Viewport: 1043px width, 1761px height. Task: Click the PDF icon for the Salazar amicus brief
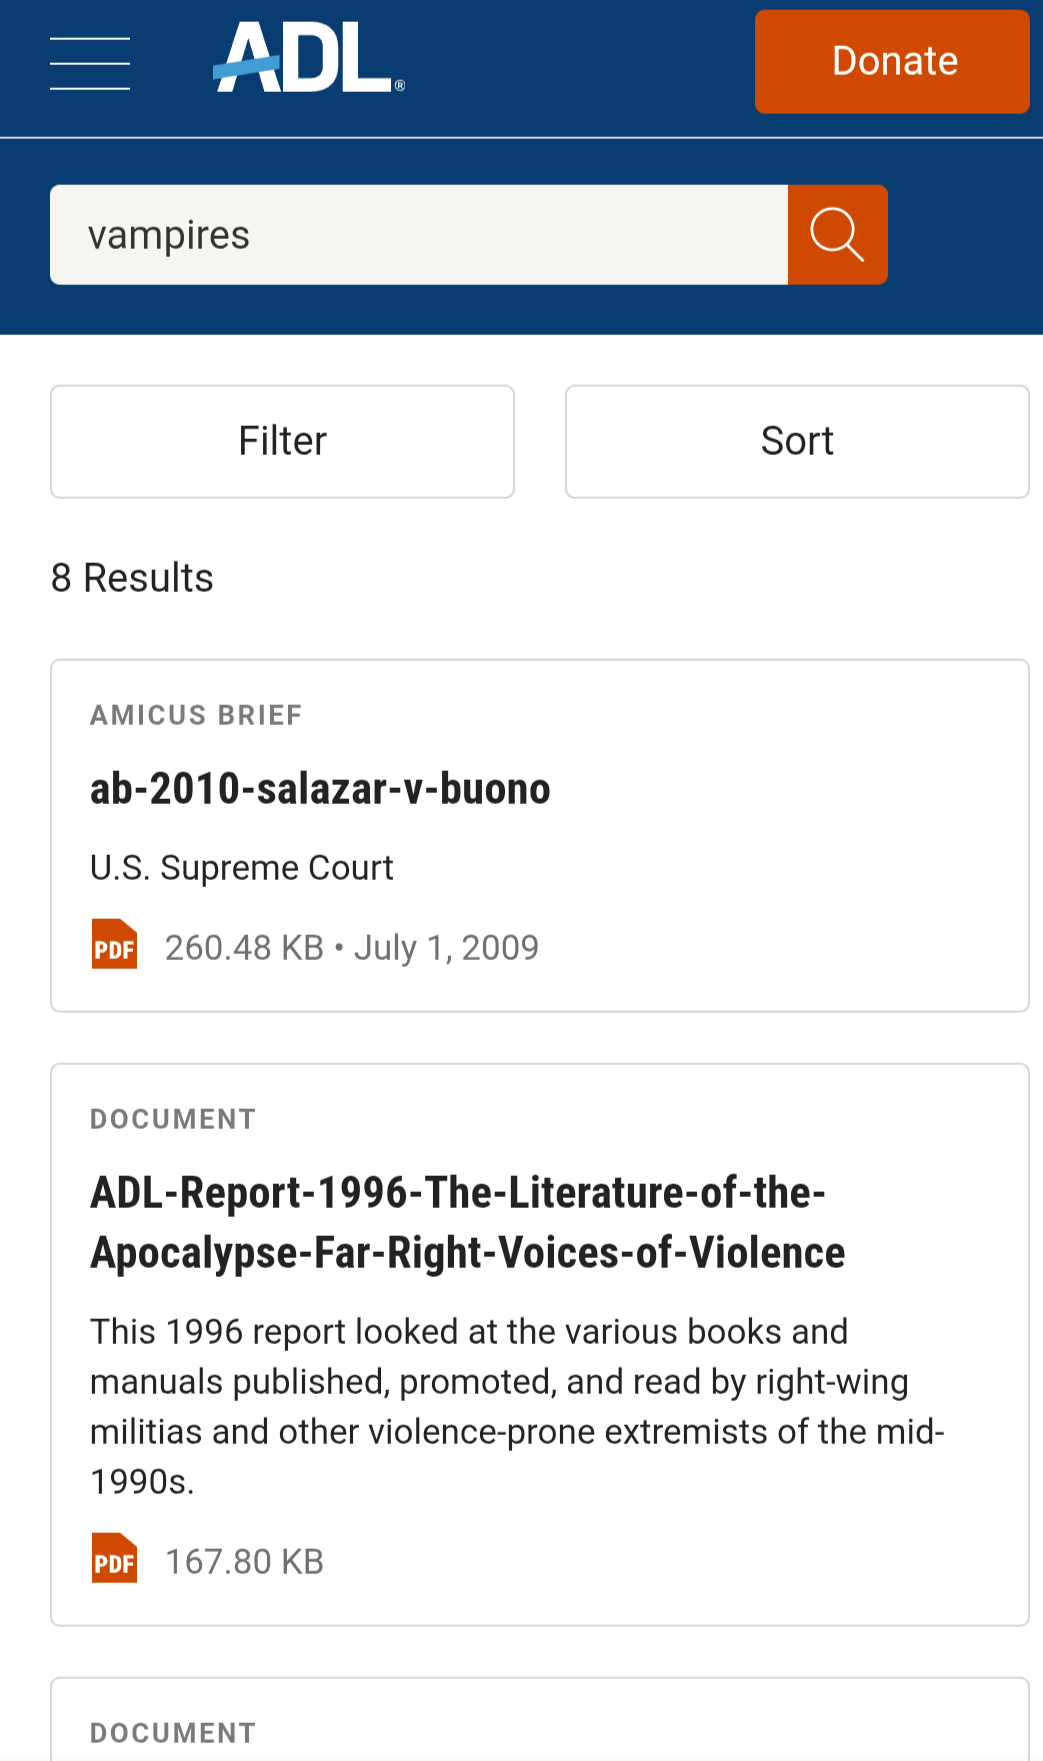coord(114,945)
